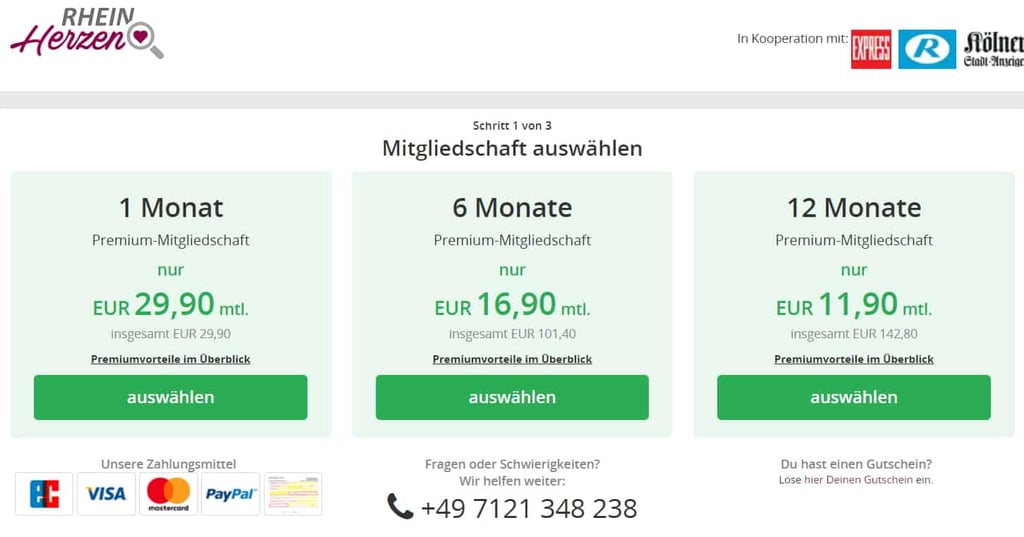Select the 1 Monat membership

coord(170,397)
